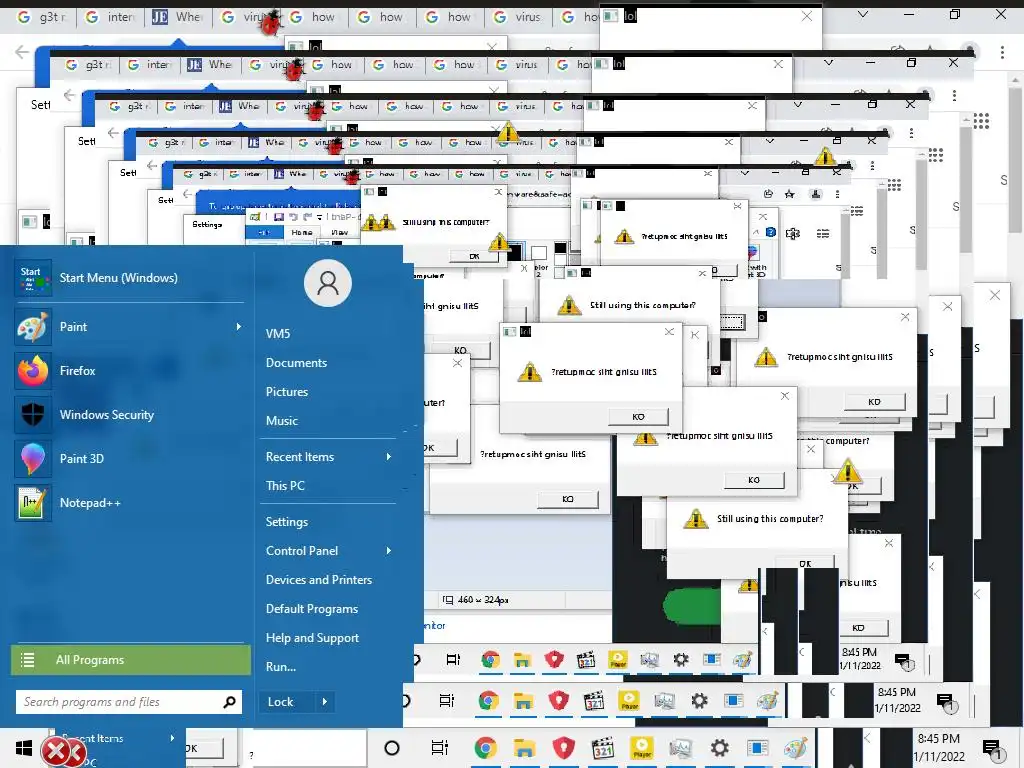The height and width of the screenshot is (768, 1024).
Task: Open All Programs in the Start menu
Action: (x=131, y=660)
